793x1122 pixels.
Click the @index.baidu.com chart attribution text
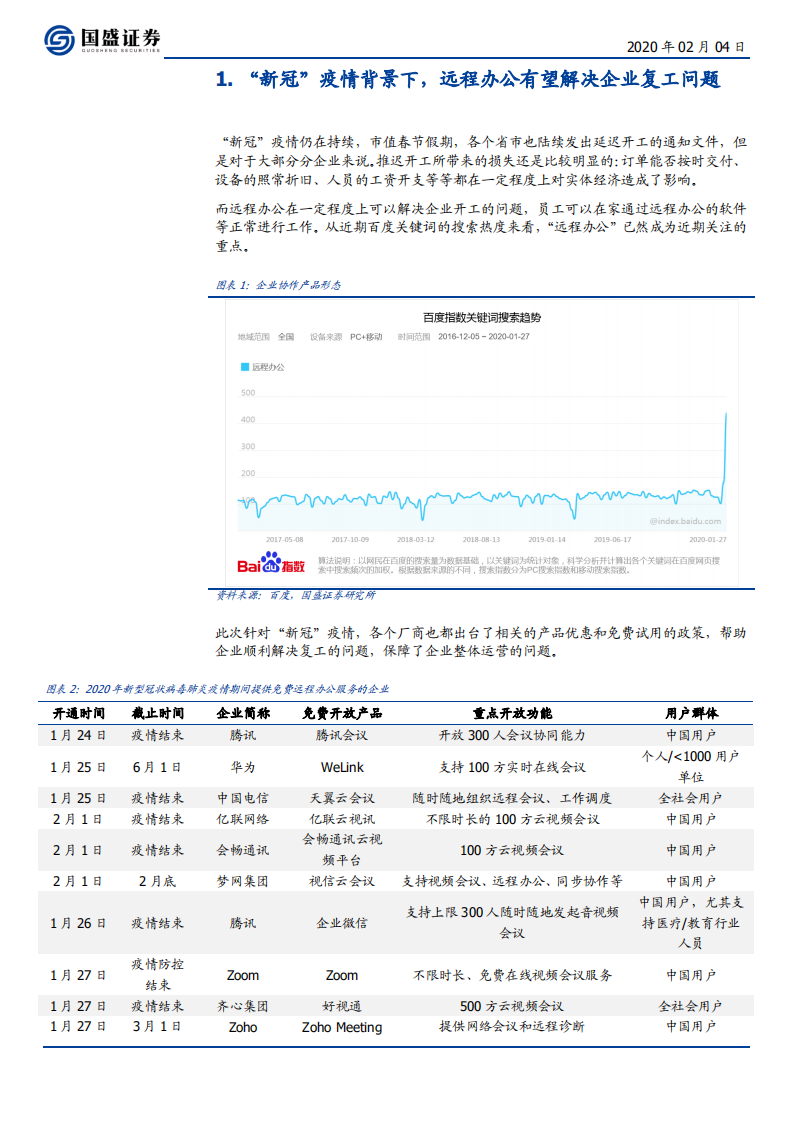tap(686, 522)
